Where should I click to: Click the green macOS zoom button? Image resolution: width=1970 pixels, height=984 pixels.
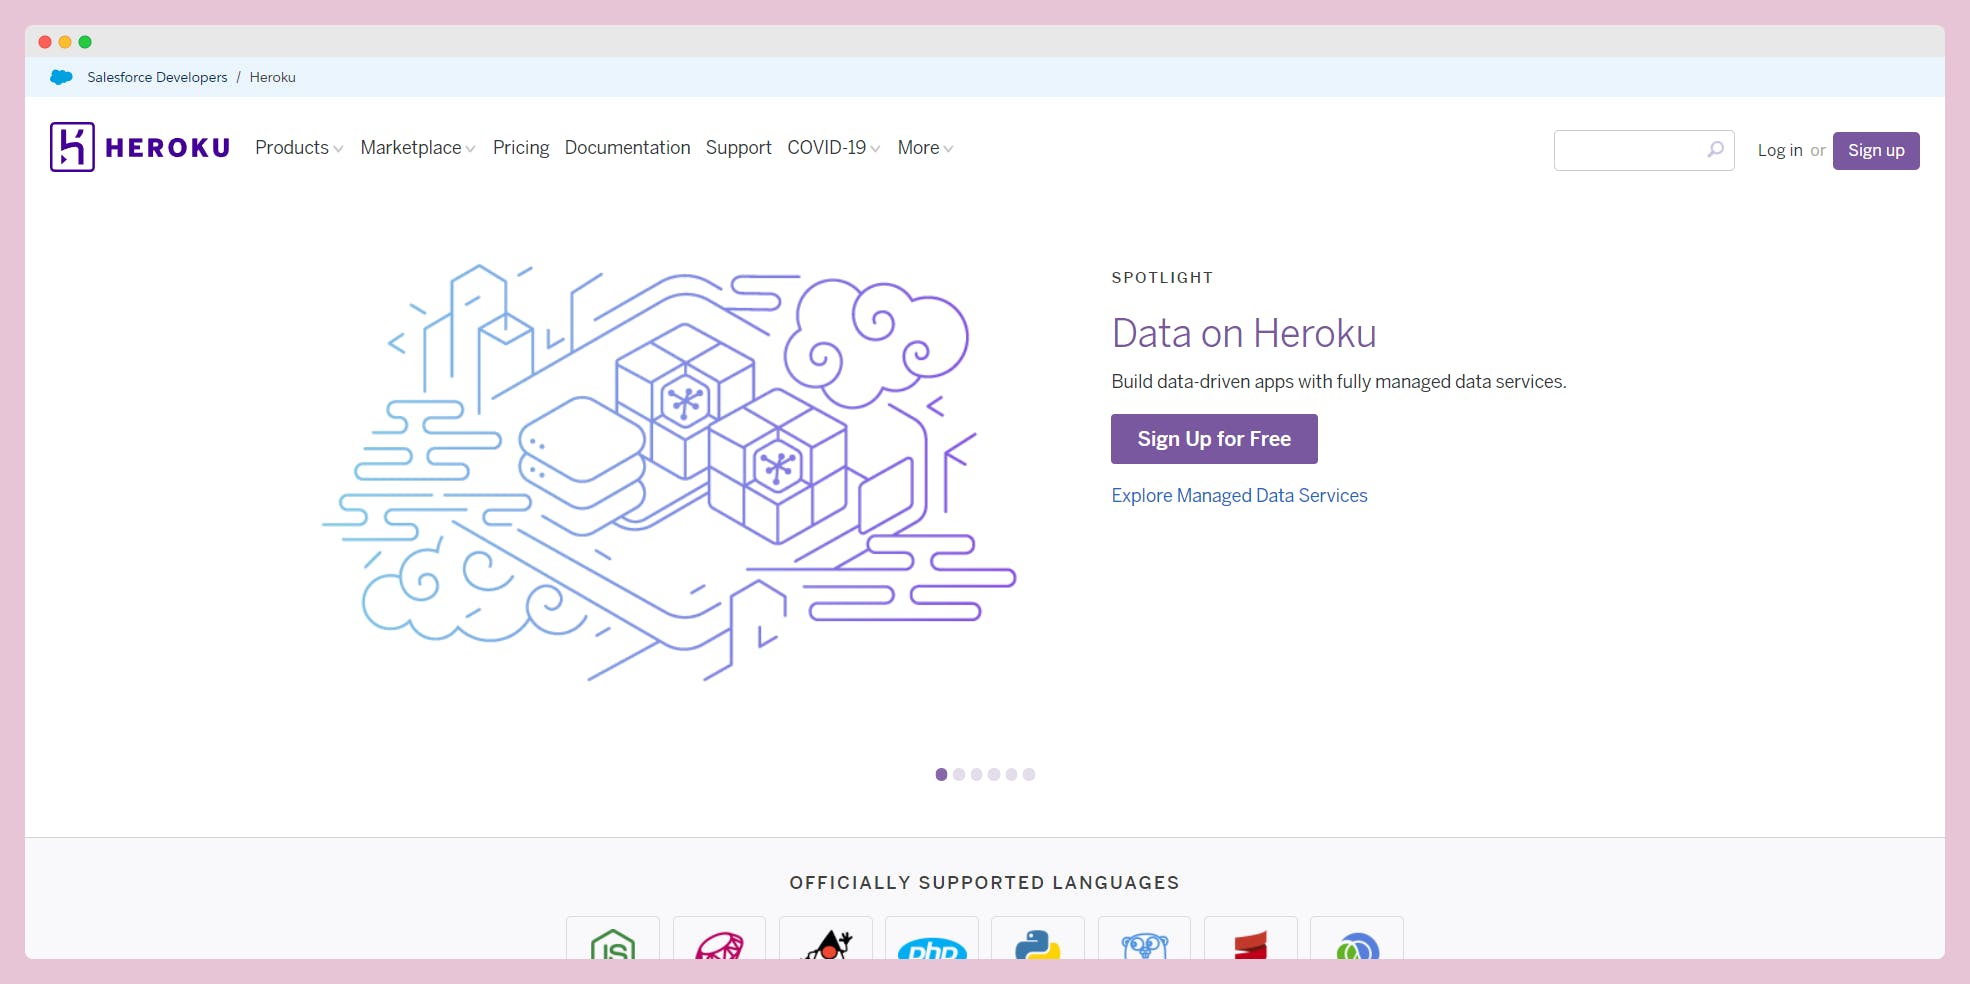(x=85, y=42)
